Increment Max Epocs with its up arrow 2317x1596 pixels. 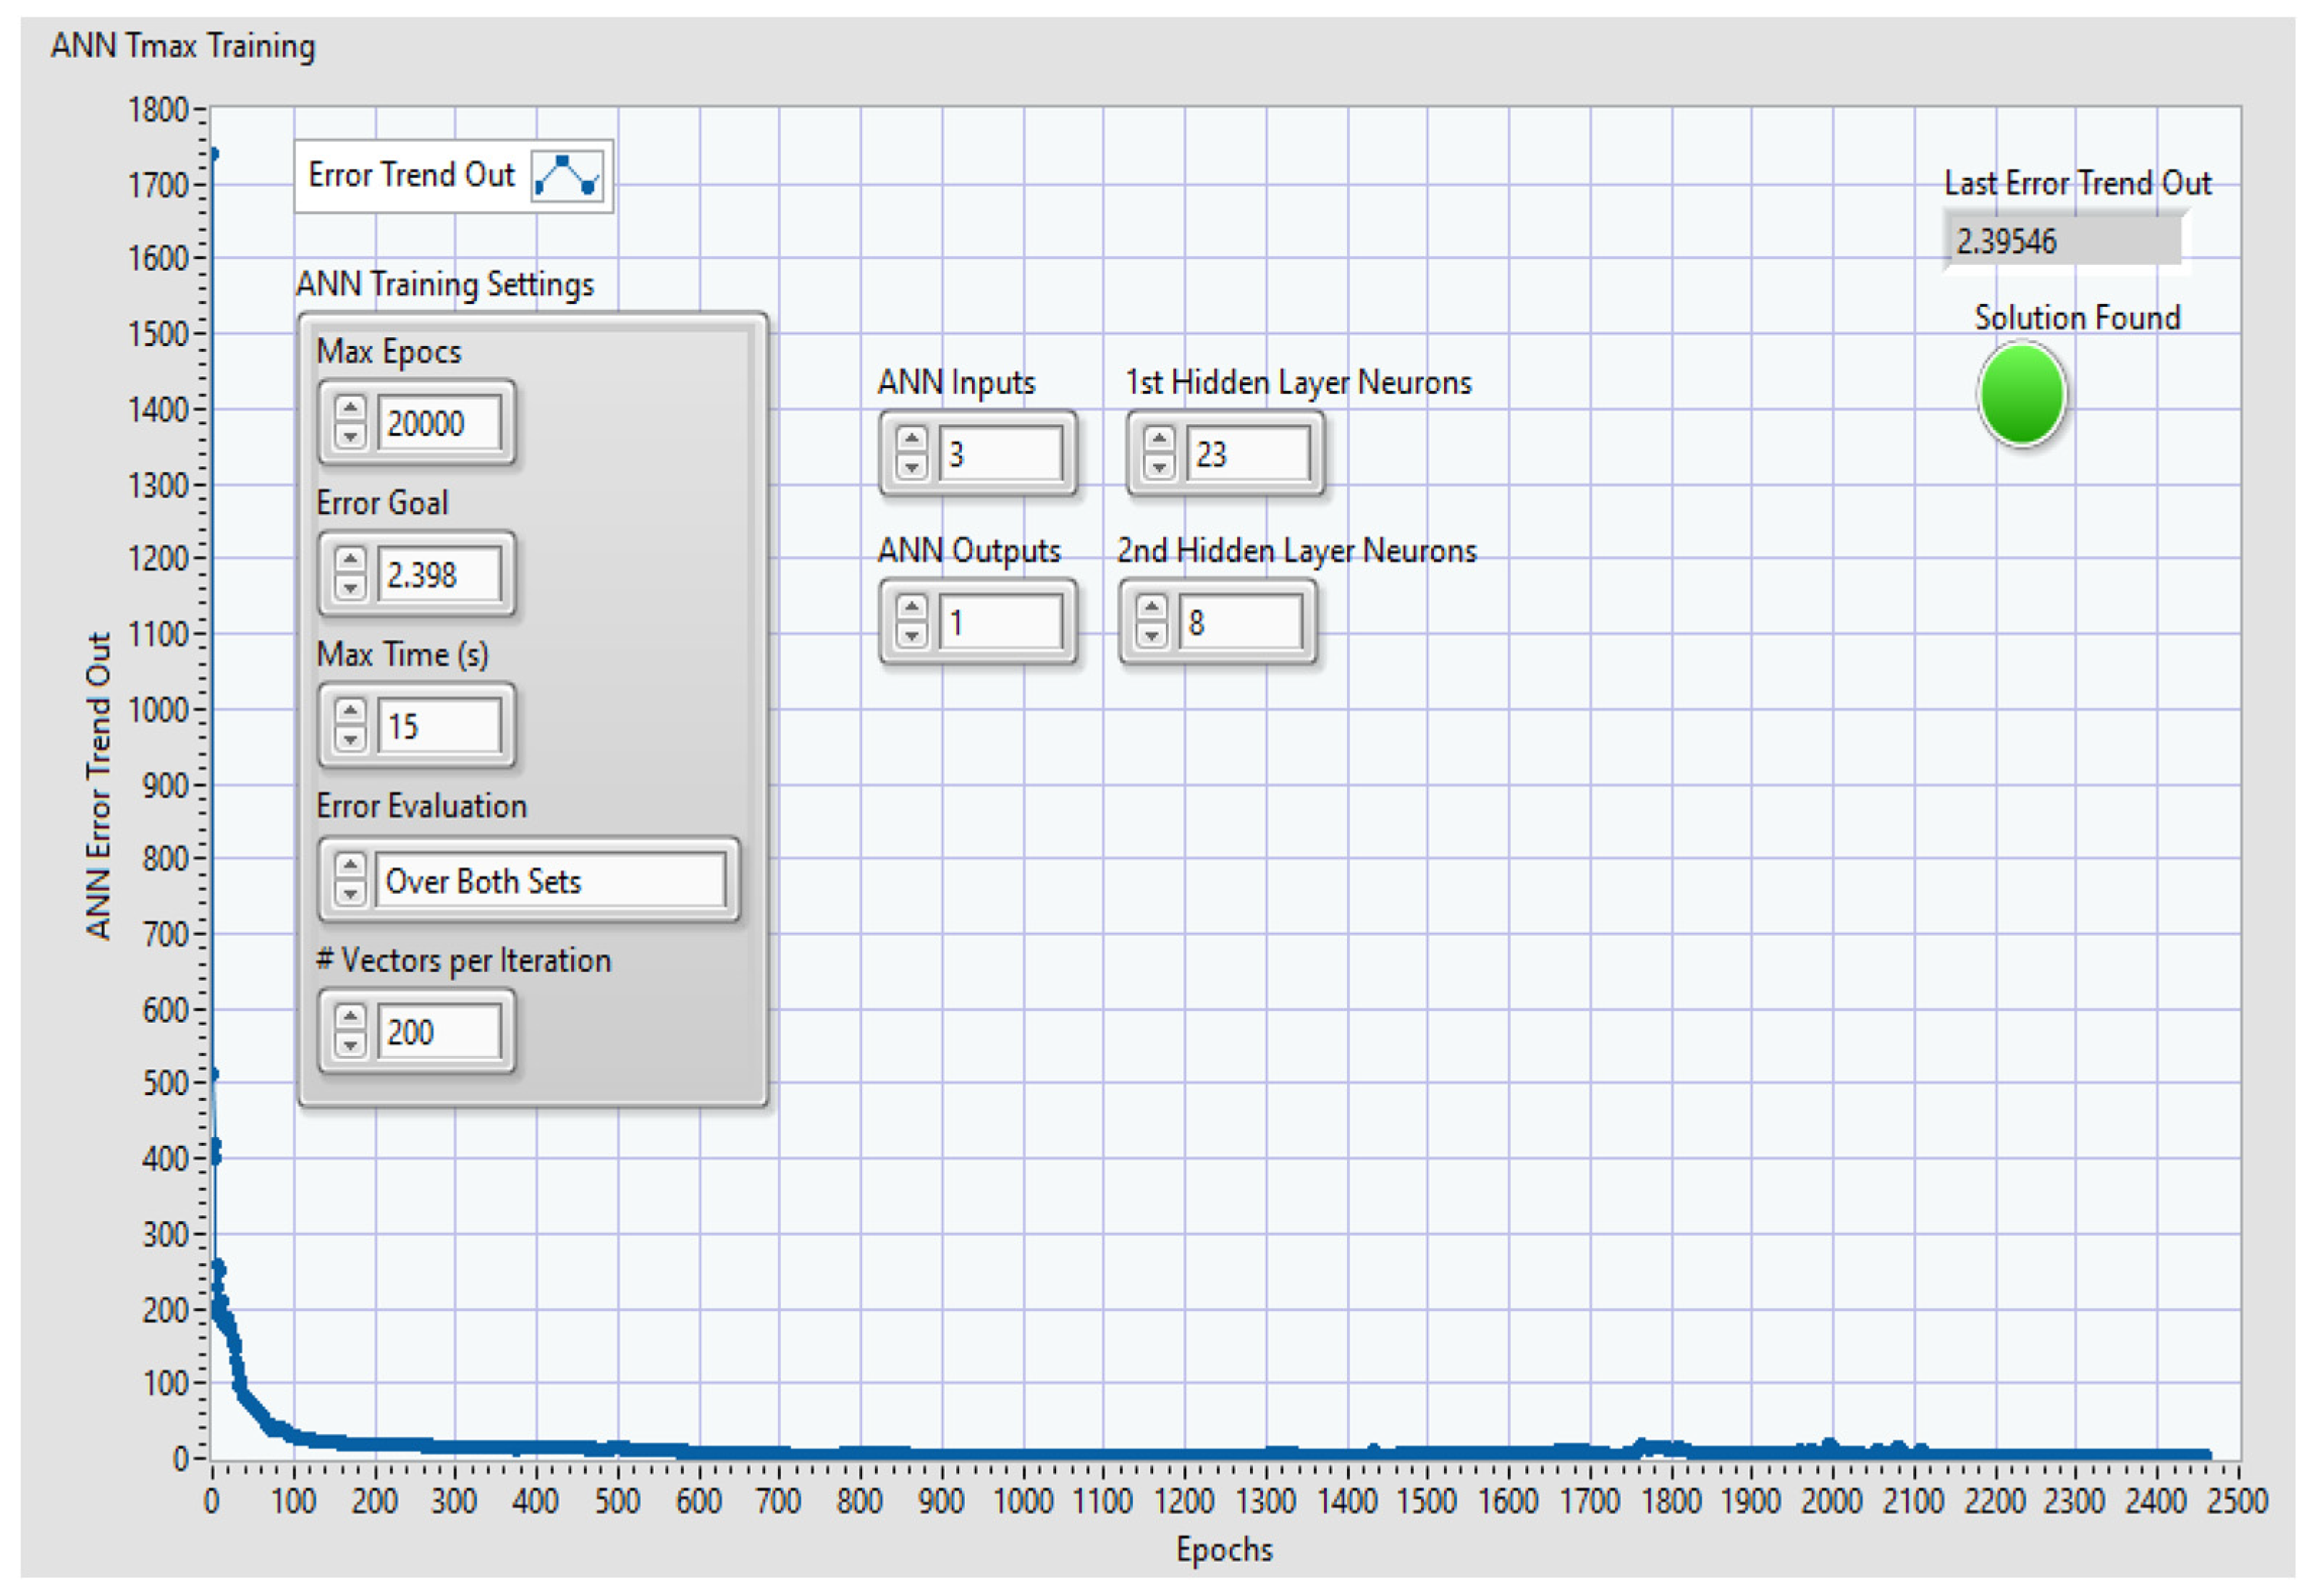[350, 408]
